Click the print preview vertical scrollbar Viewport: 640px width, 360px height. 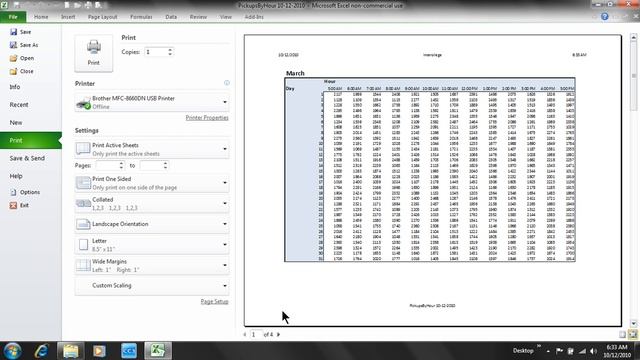pos(633,180)
